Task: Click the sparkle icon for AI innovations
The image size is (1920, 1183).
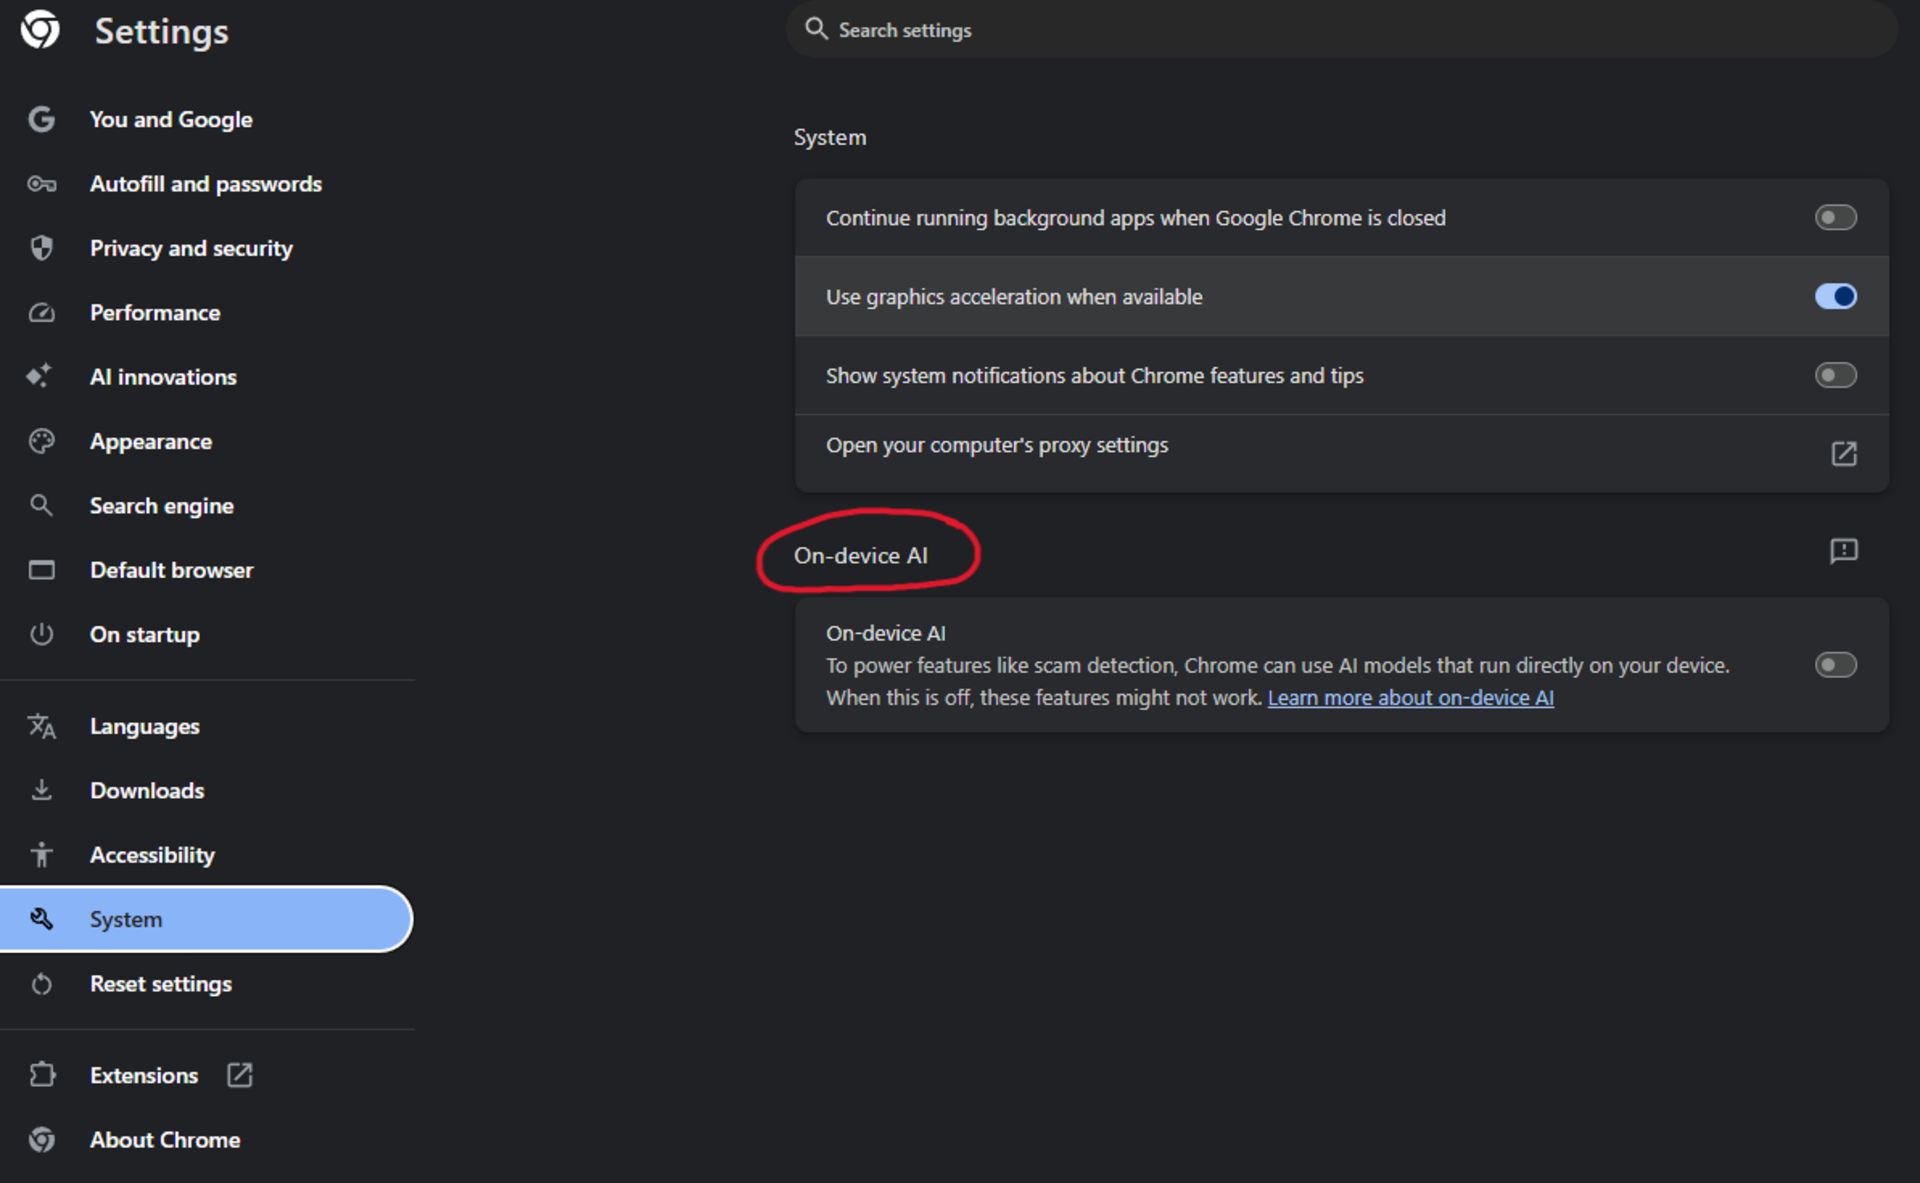Action: pyautogui.click(x=39, y=376)
